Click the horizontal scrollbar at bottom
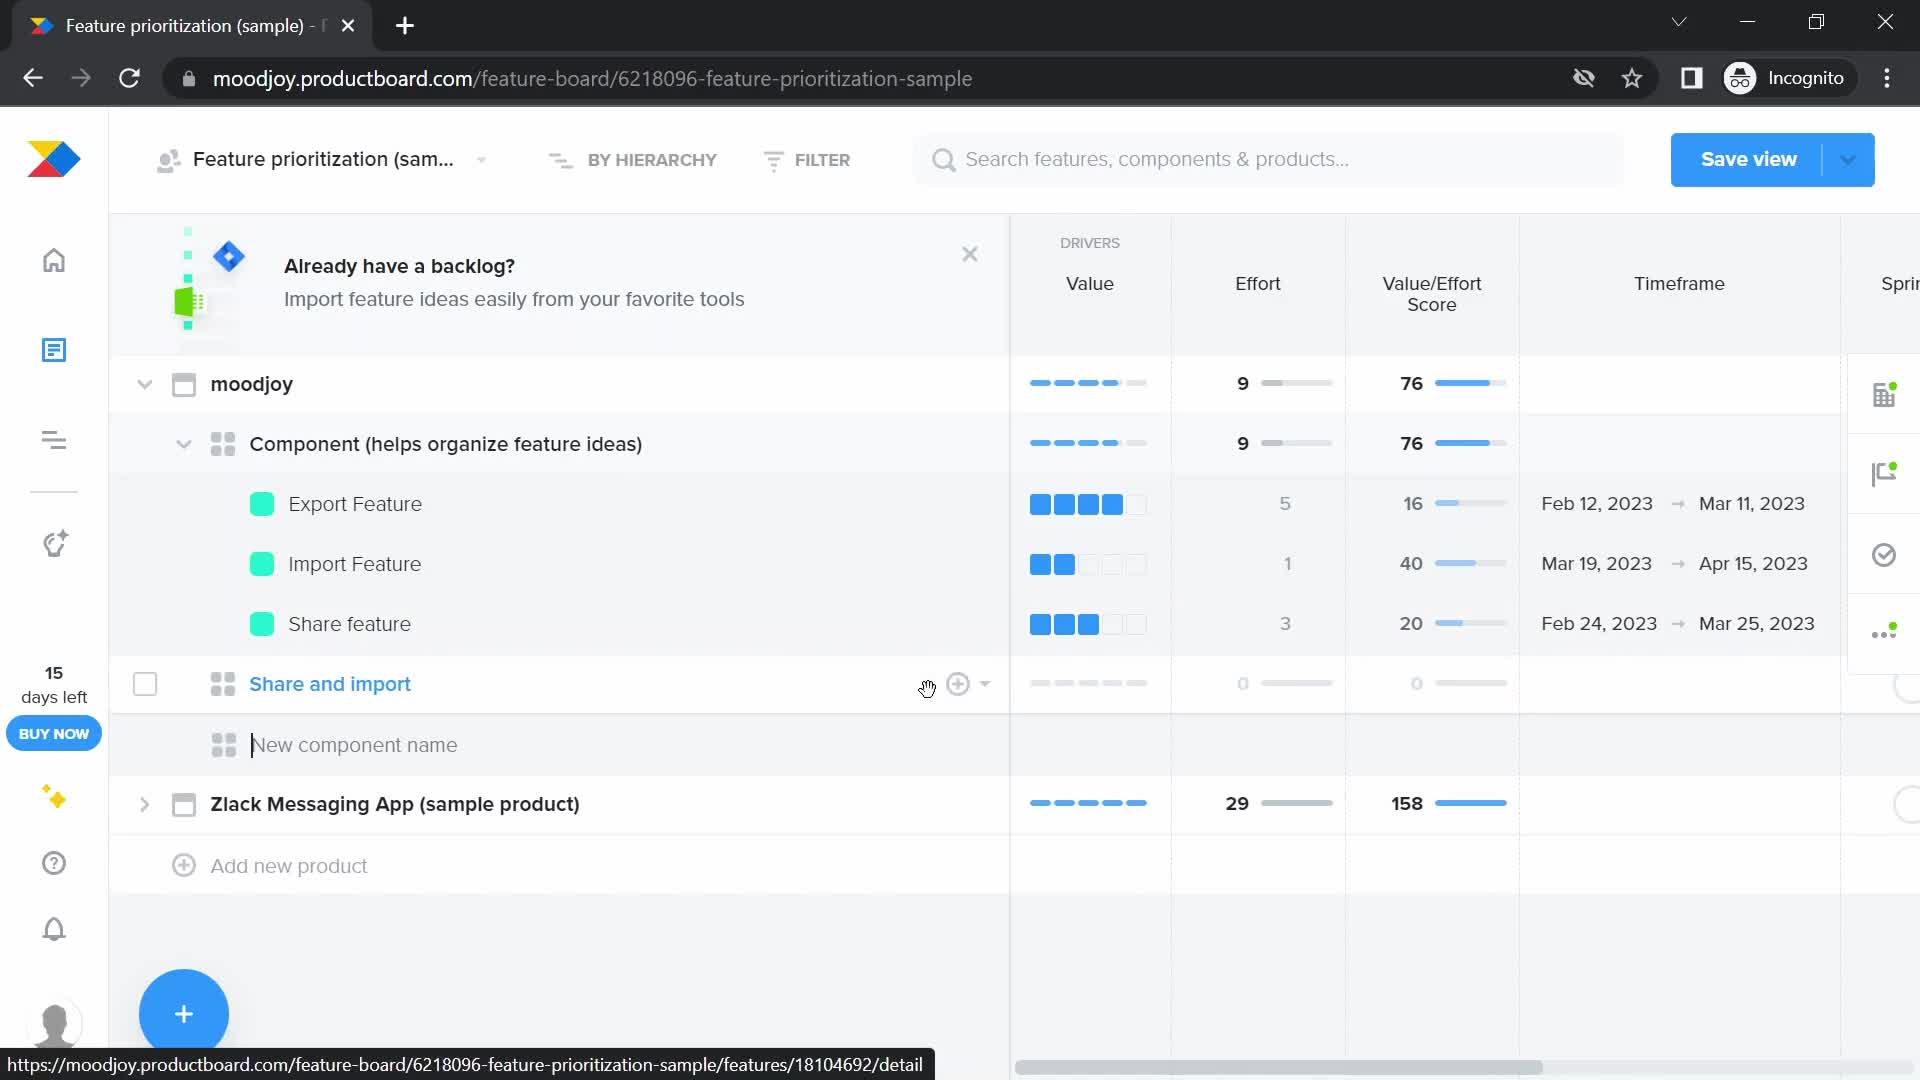 [x=1278, y=1067]
